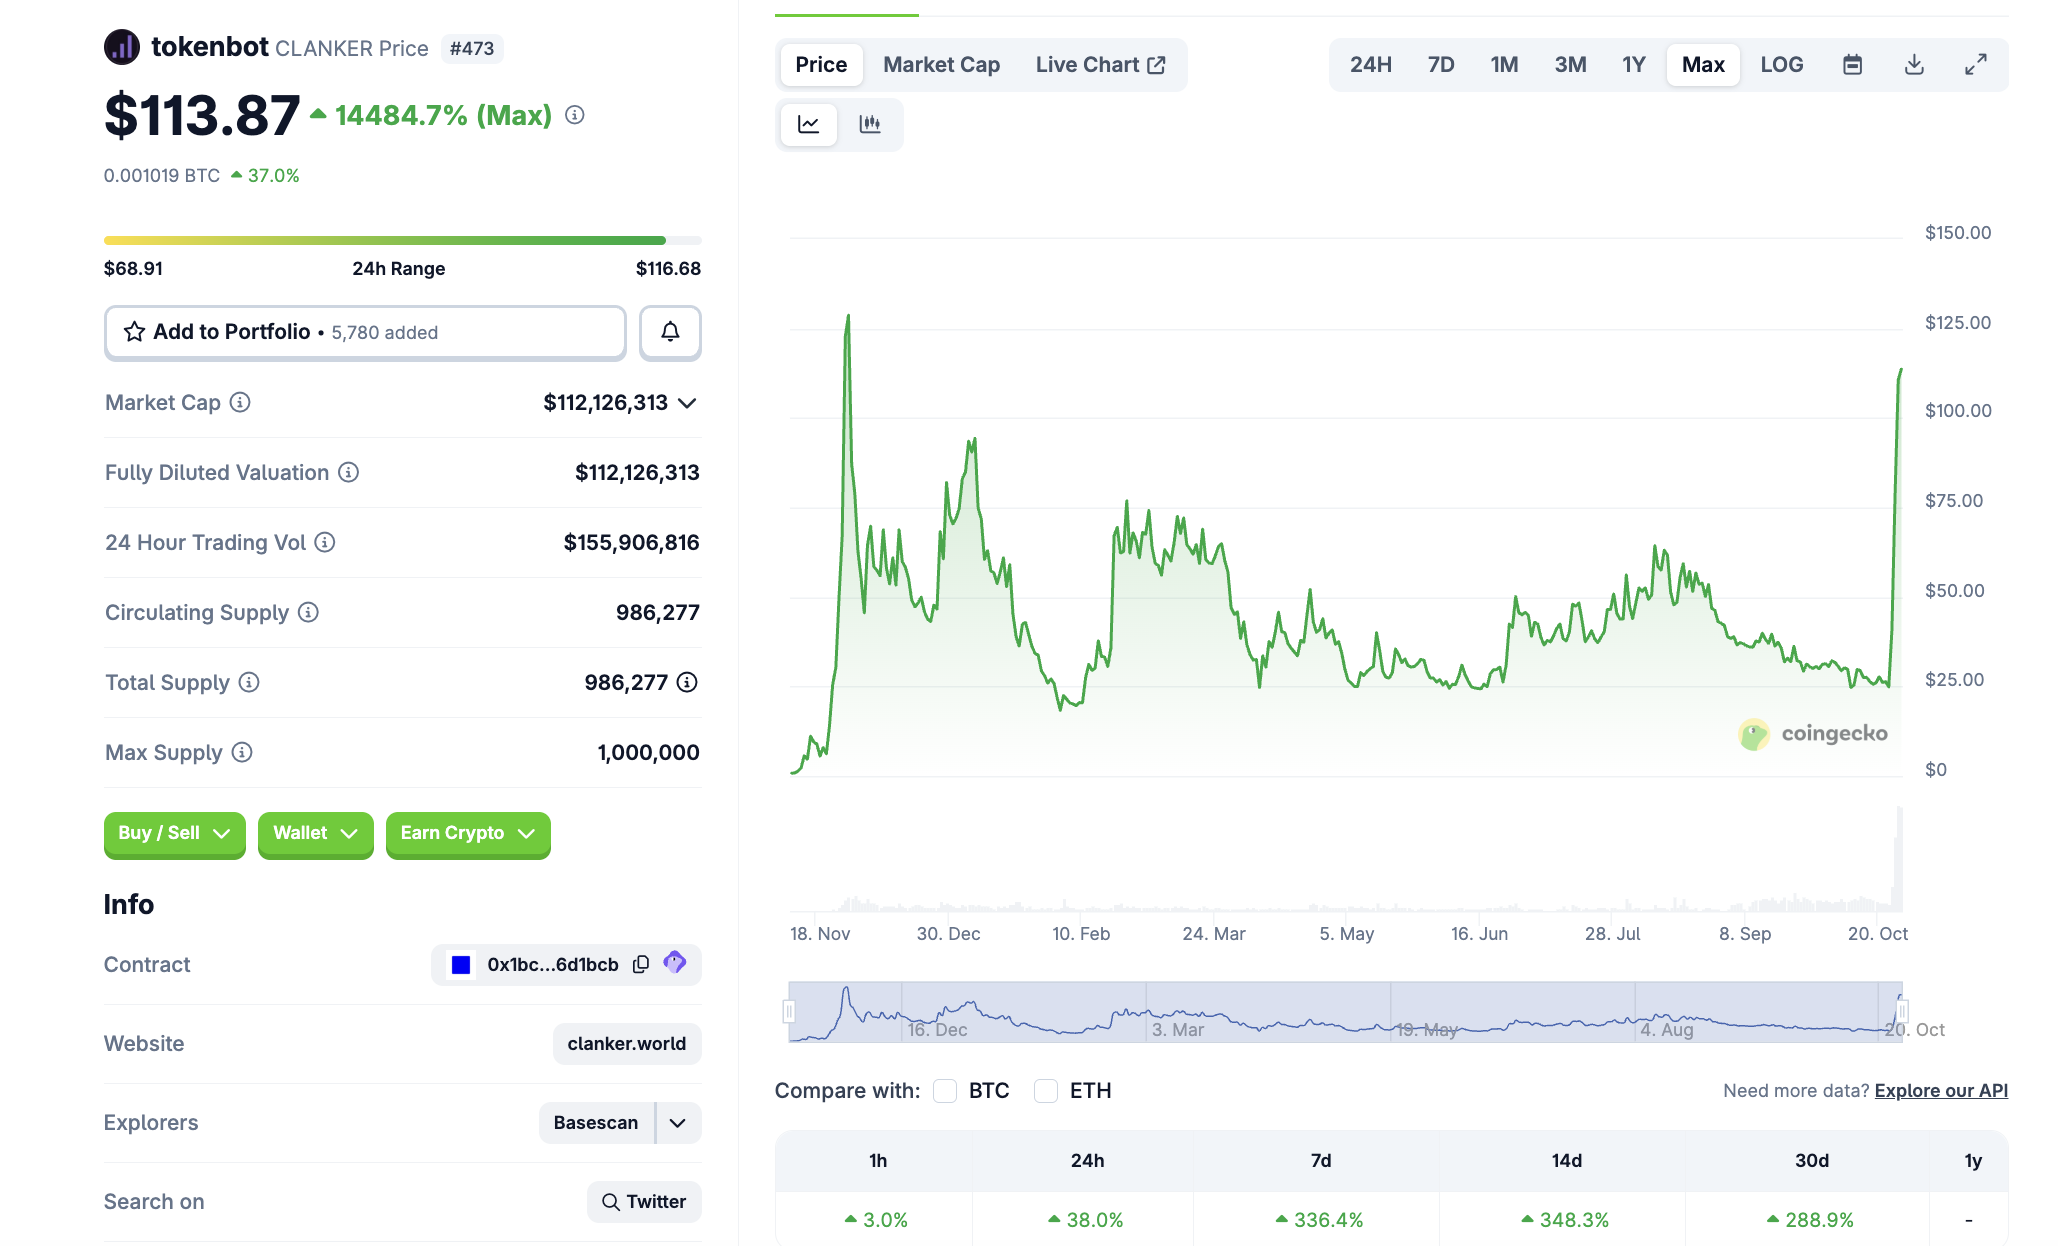Click the price alert bell icon
Screen dimensions: 2058x1246
(x=670, y=332)
